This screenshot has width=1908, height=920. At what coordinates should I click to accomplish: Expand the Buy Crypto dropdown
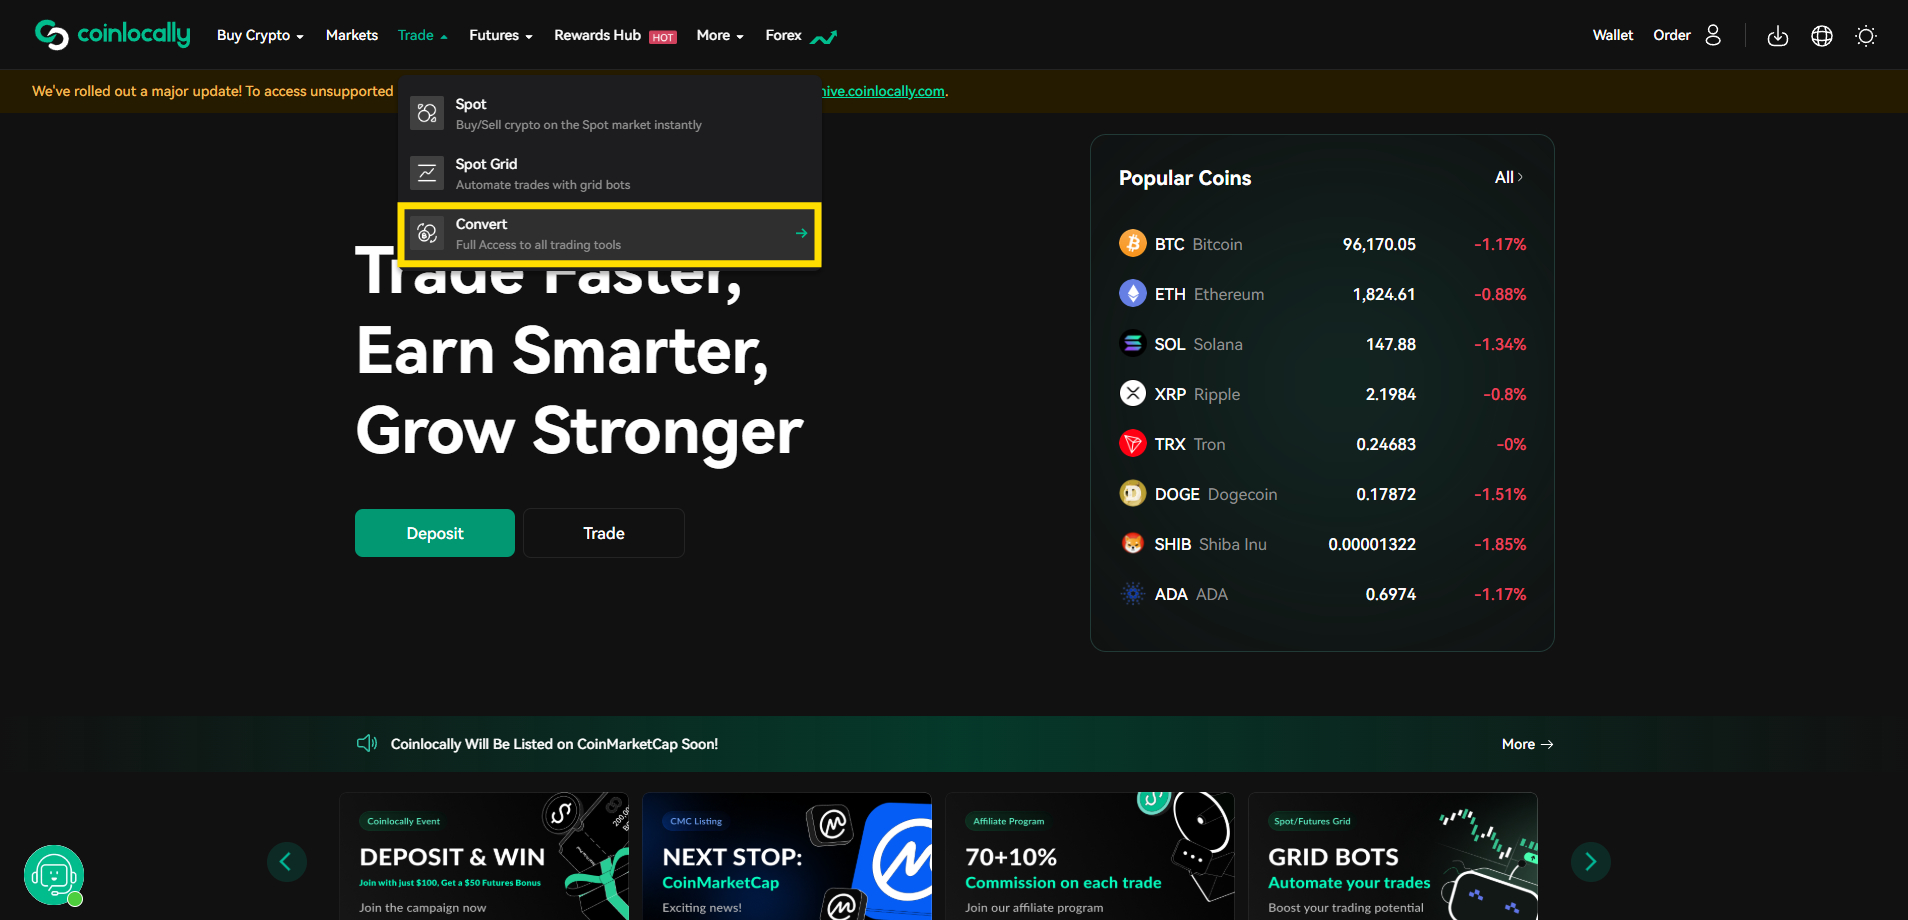click(260, 35)
